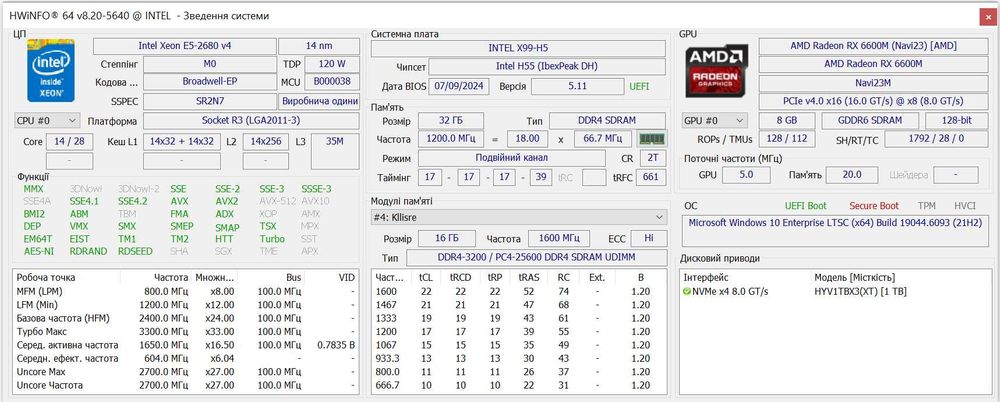This screenshot has width=1000, height=402.
Task: Select the 933.3 frequency timing row
Action: [x=518, y=359]
